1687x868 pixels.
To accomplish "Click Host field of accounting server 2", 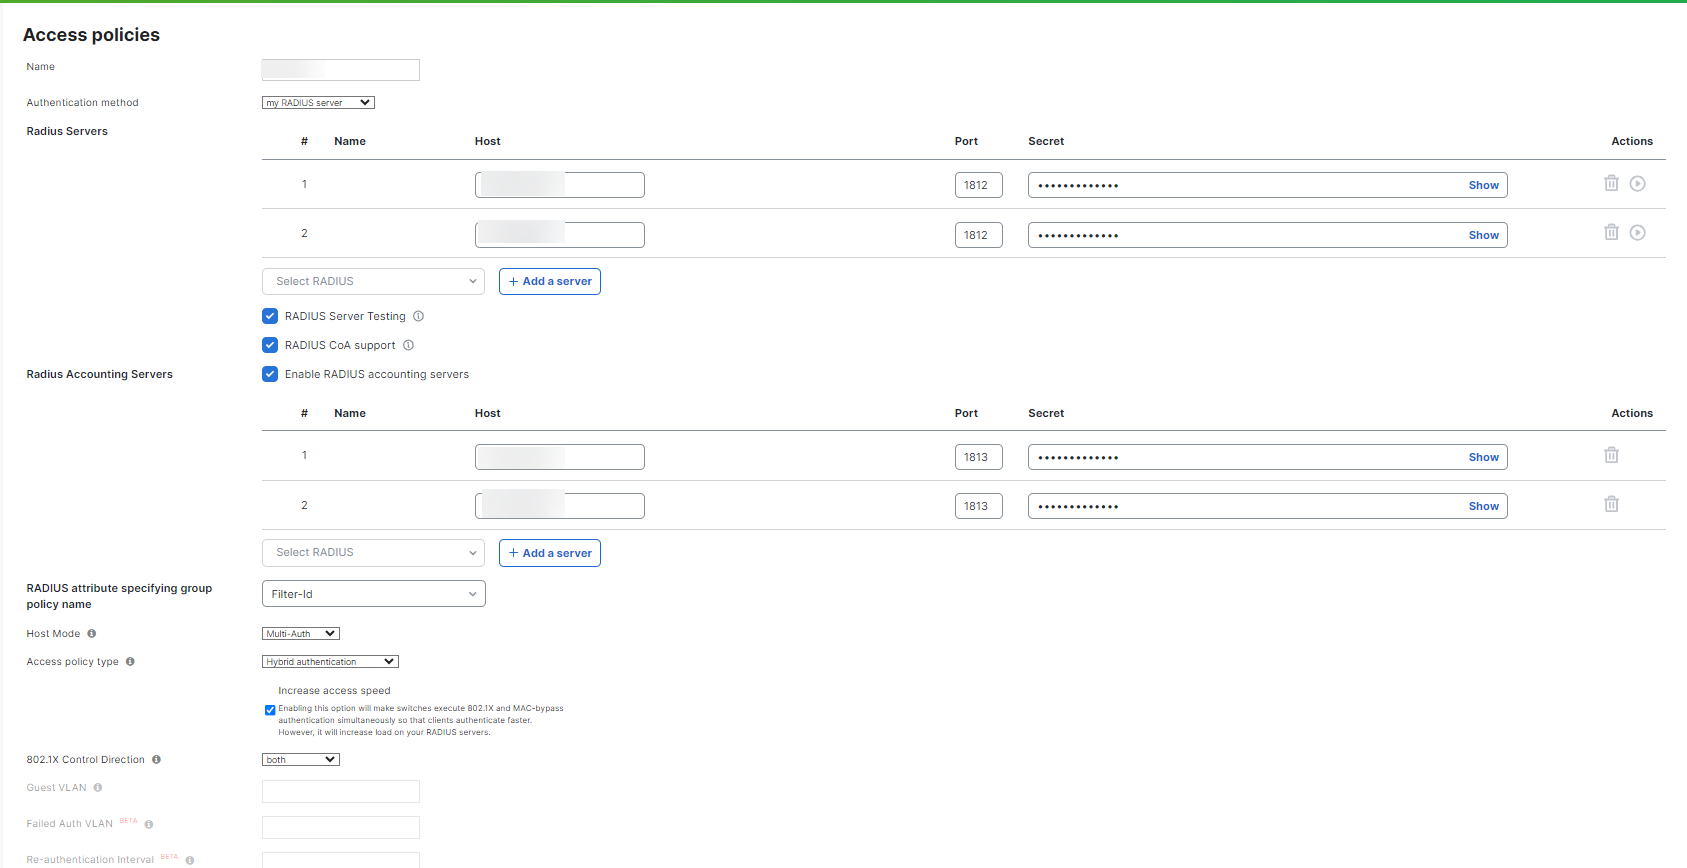I will pos(560,506).
